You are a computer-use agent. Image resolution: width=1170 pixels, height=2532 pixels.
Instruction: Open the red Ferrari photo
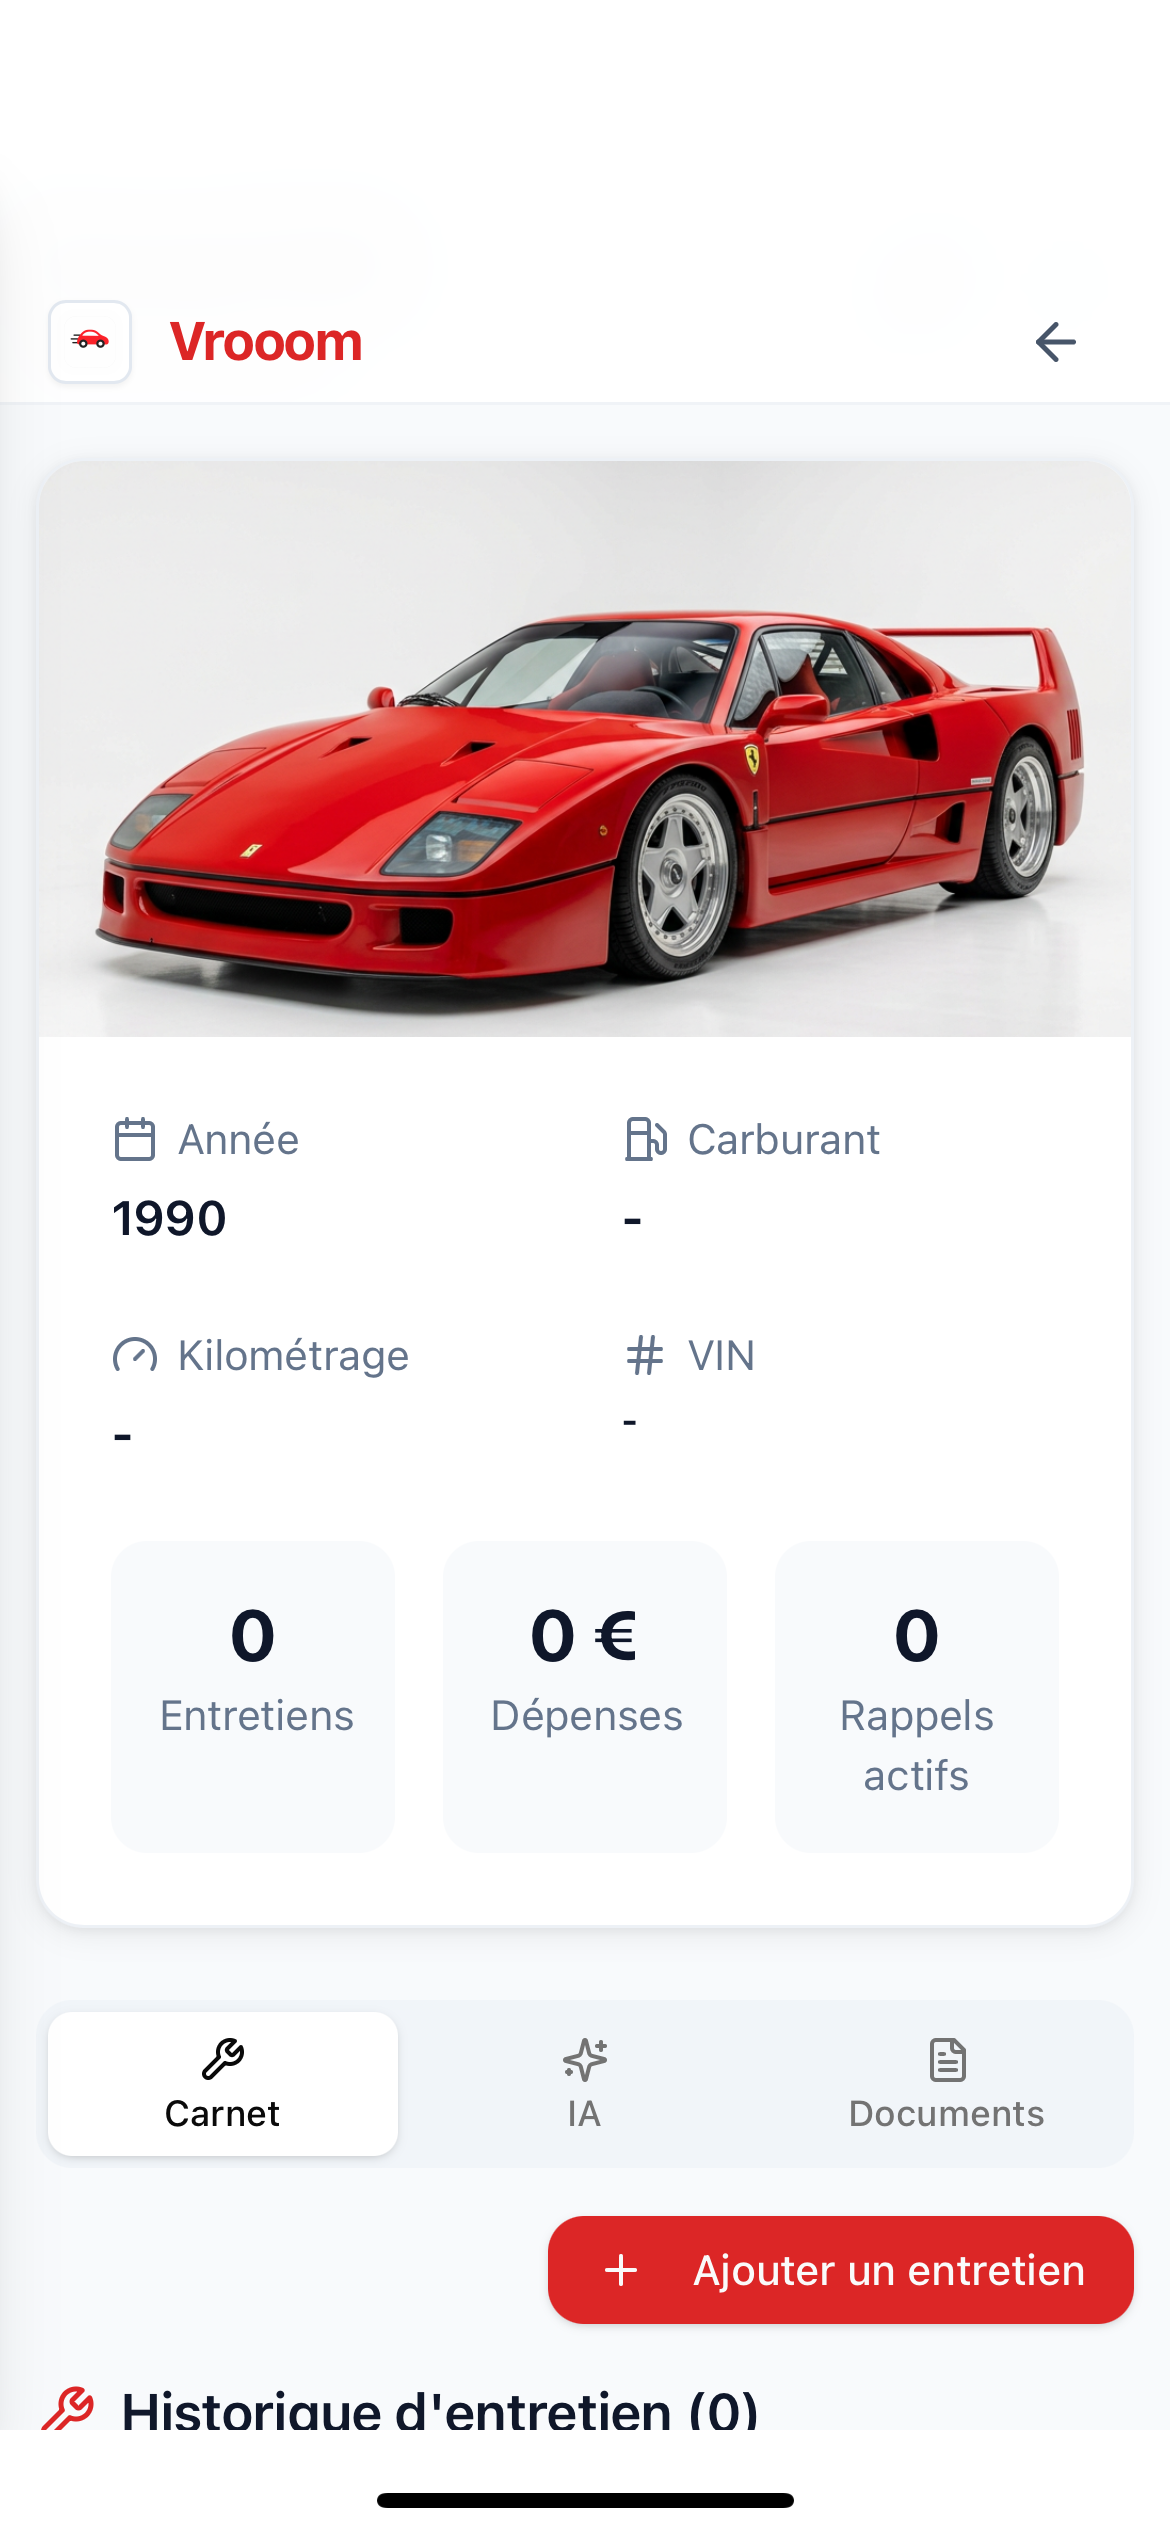coord(585,748)
